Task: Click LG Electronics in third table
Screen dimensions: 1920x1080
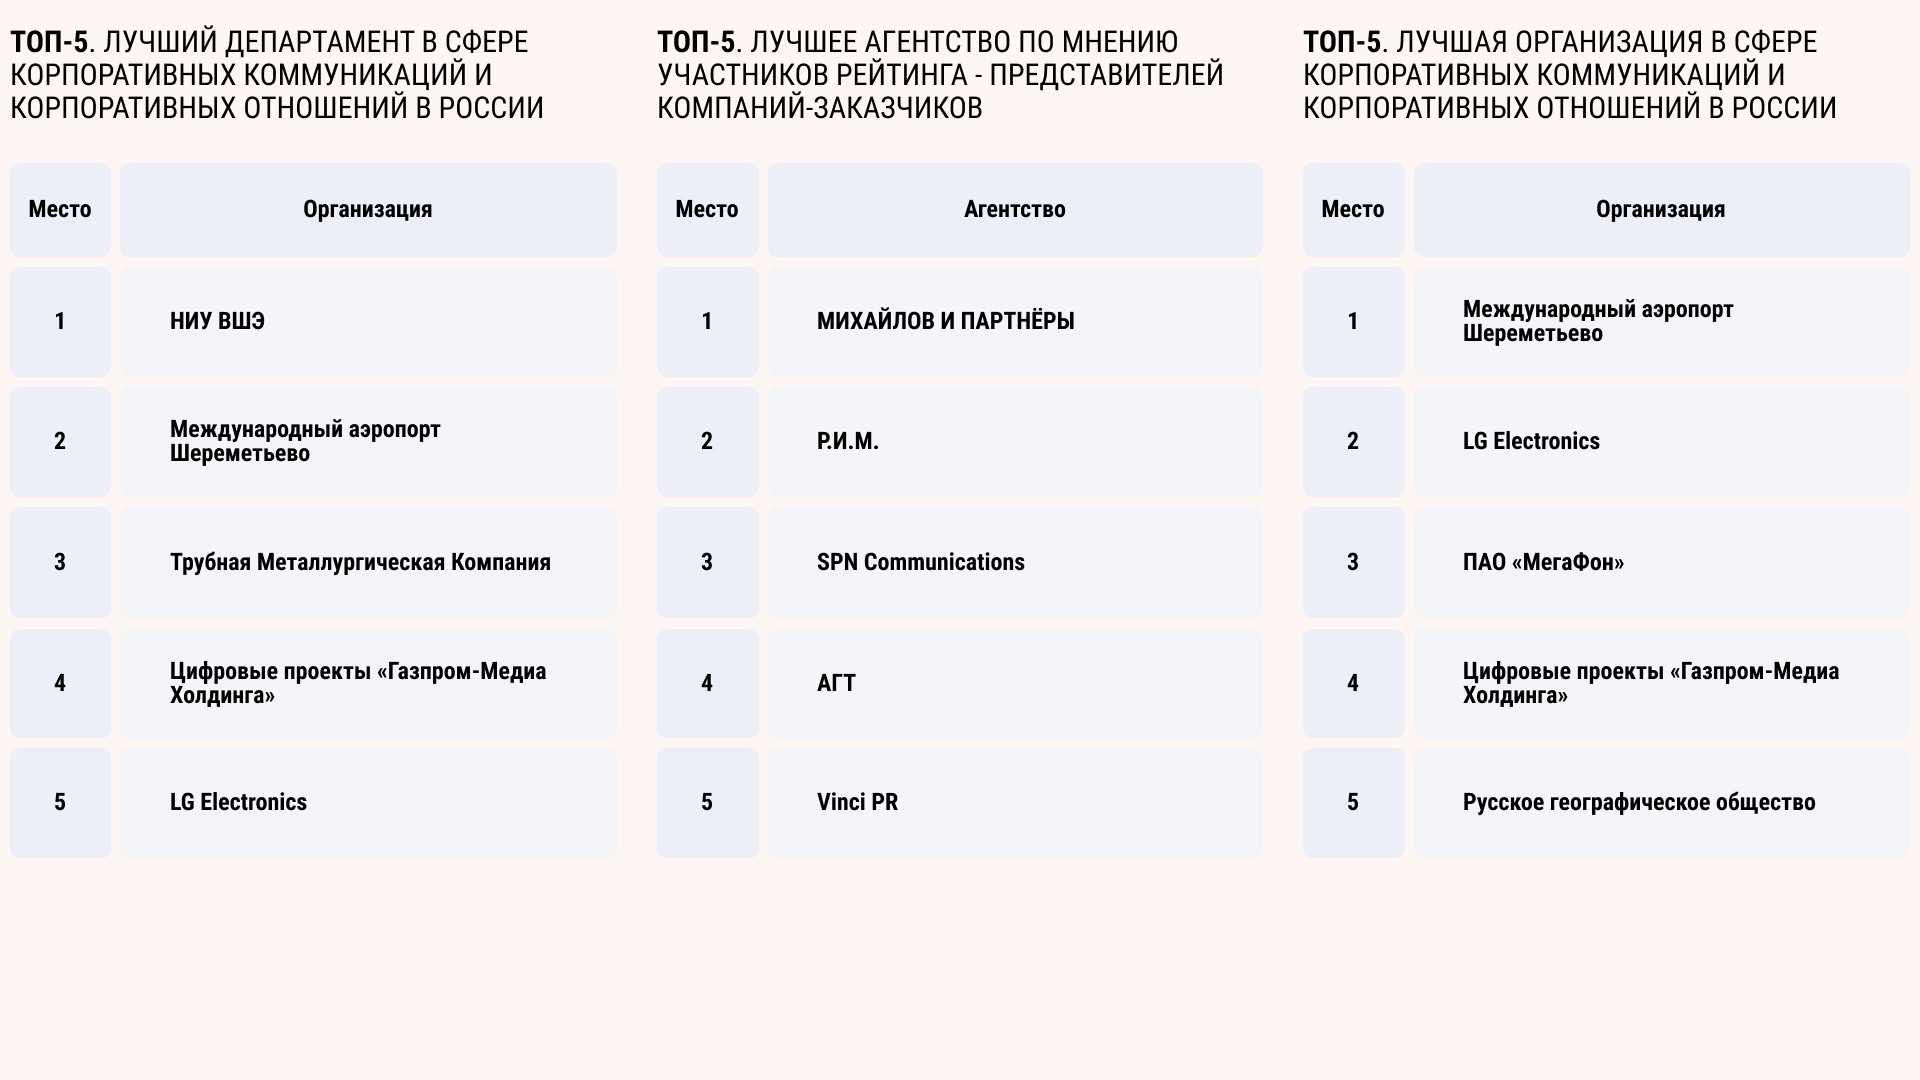Action: (1531, 441)
